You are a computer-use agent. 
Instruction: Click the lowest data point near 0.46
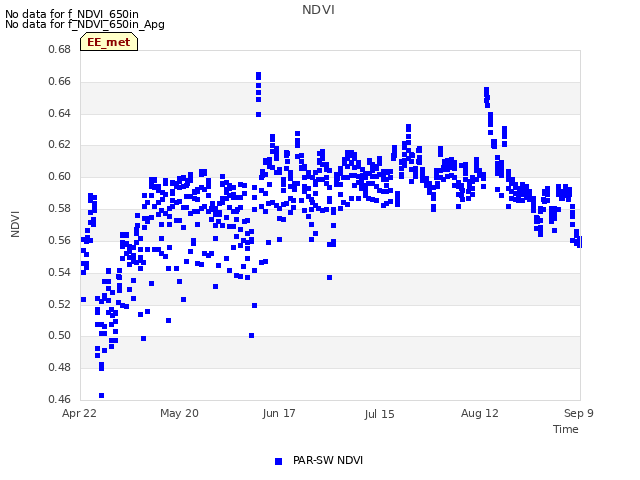click(101, 396)
